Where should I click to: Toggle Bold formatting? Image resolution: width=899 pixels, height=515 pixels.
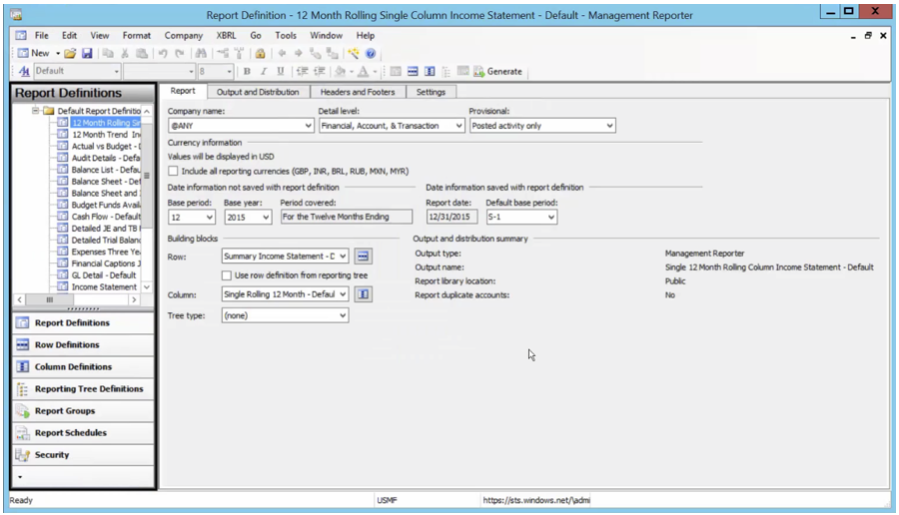click(x=247, y=71)
